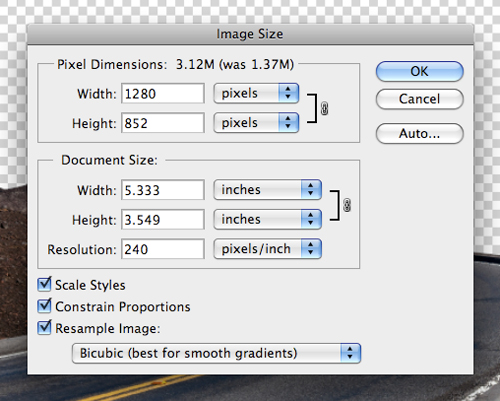Open the Bicubic resample method dropdown

(216, 353)
